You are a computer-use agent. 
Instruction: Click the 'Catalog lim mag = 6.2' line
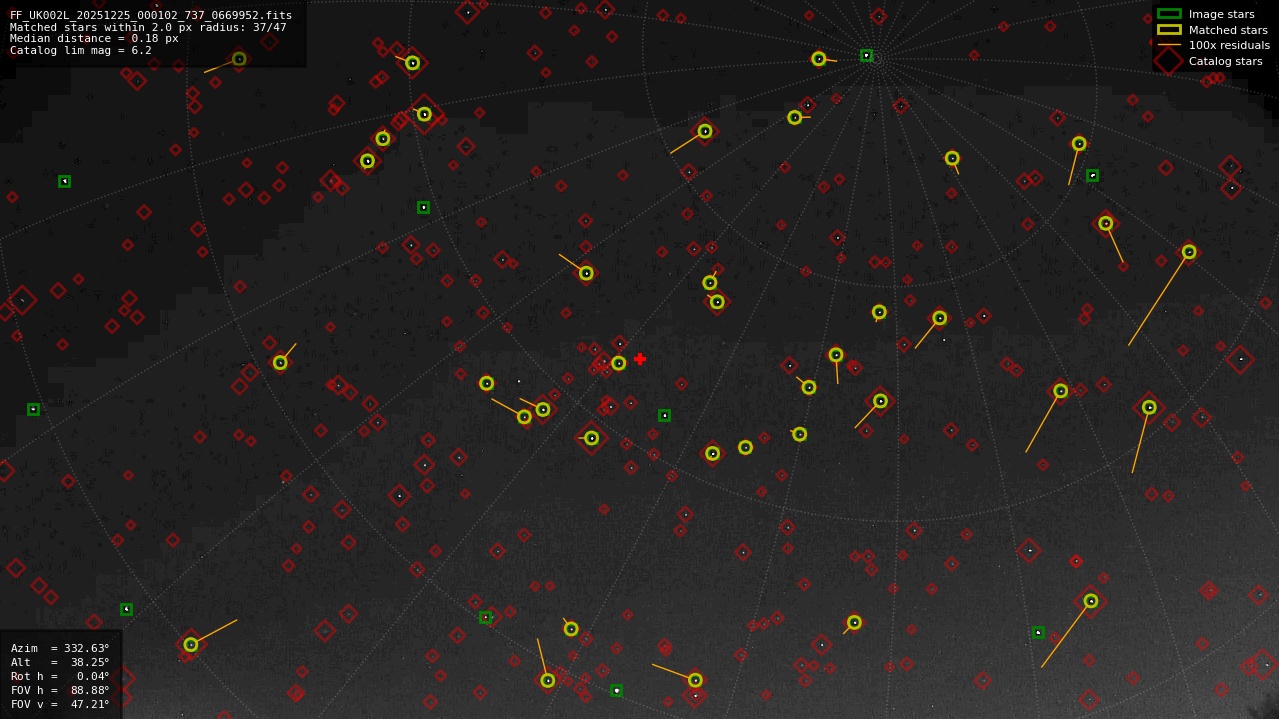pyautogui.click(x=81, y=50)
